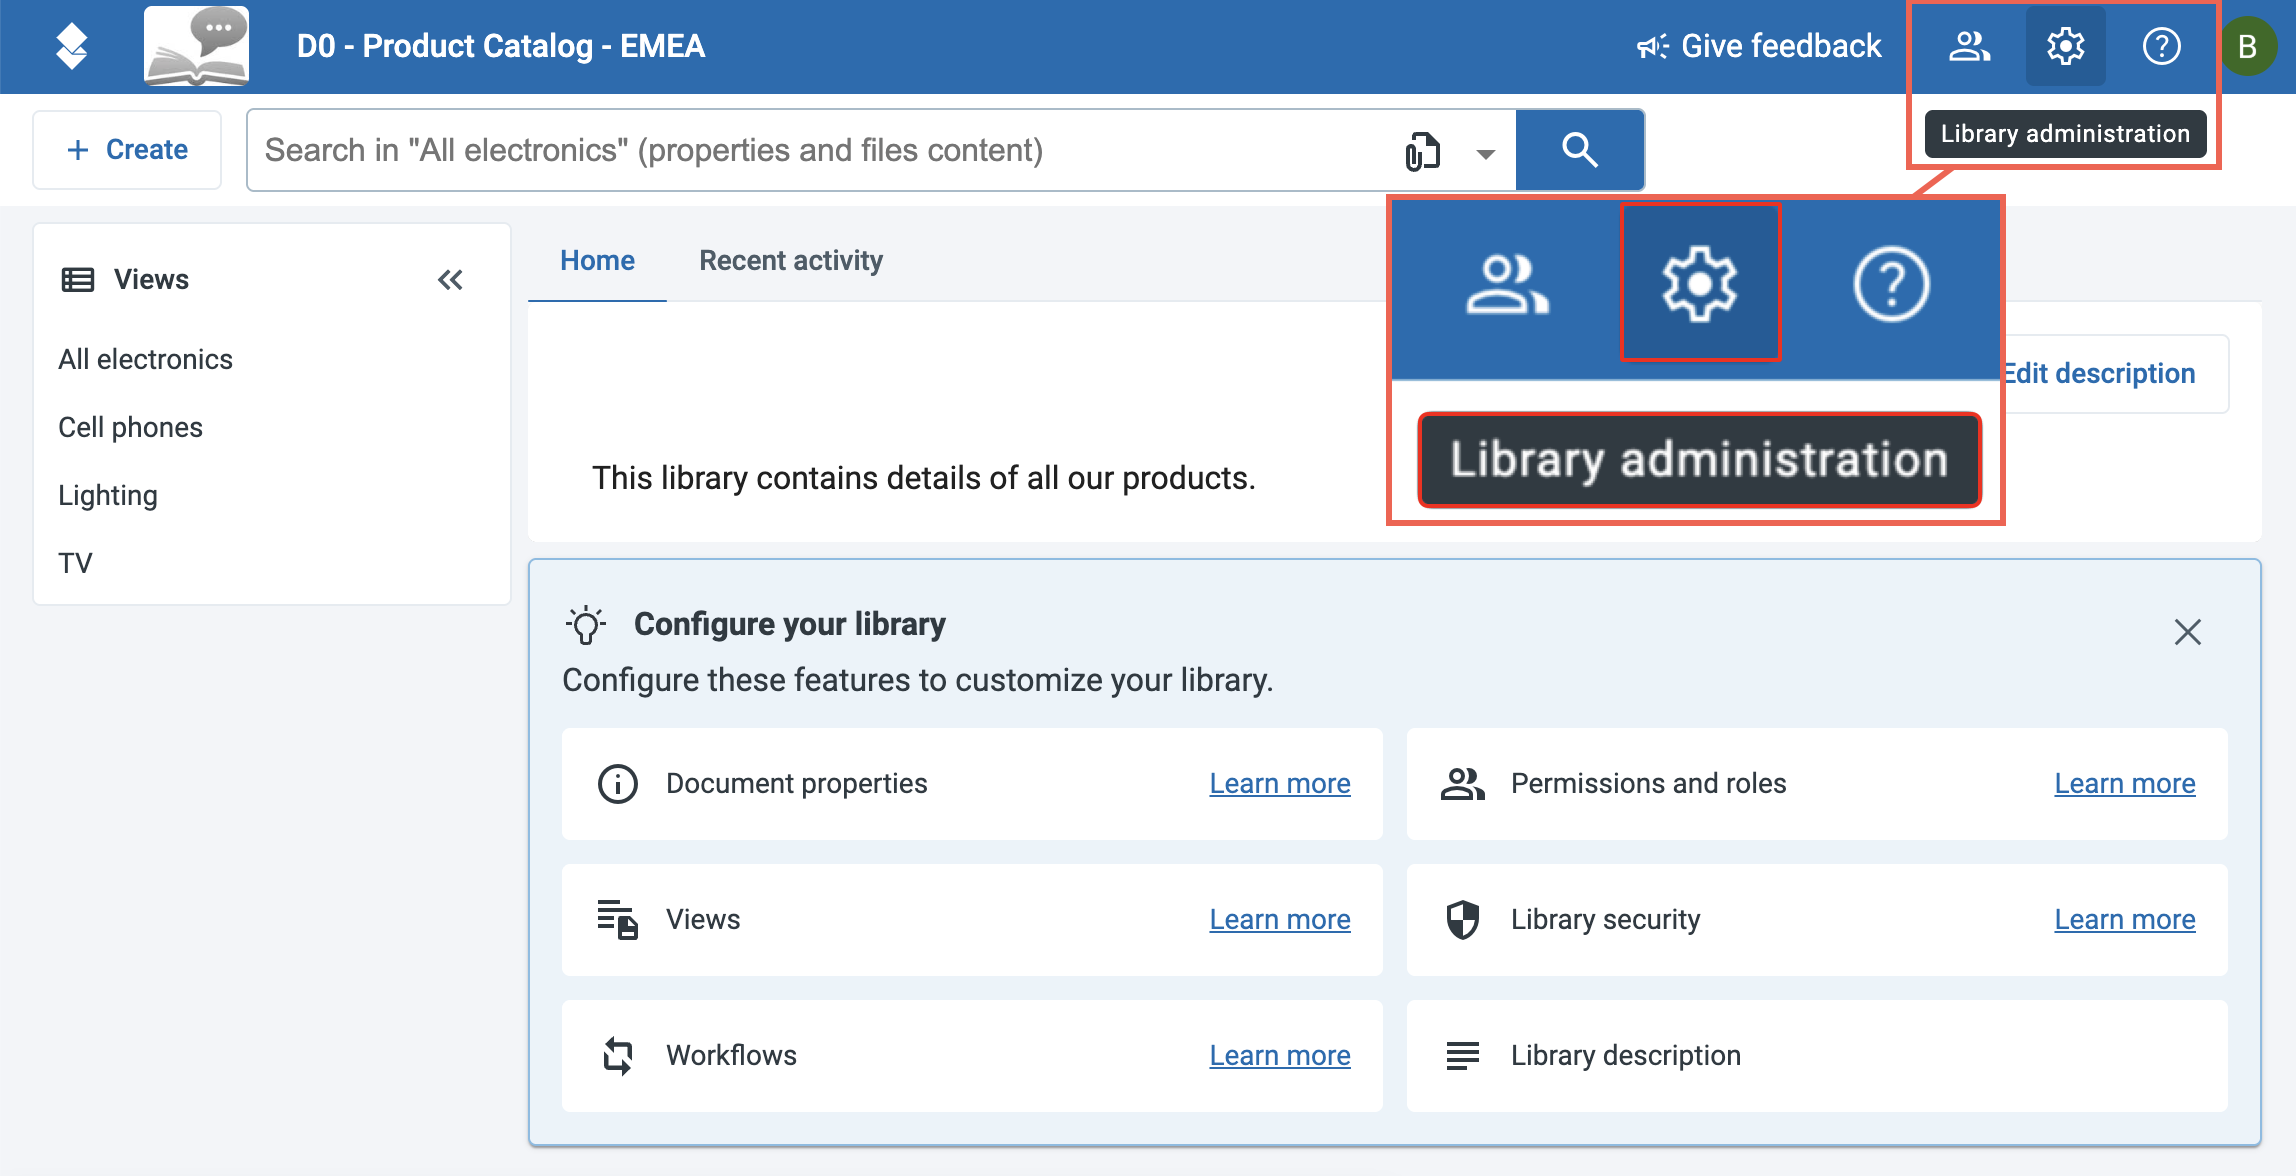Click the Edit description button
Image resolution: width=2296 pixels, height=1176 pixels.
tap(2115, 374)
